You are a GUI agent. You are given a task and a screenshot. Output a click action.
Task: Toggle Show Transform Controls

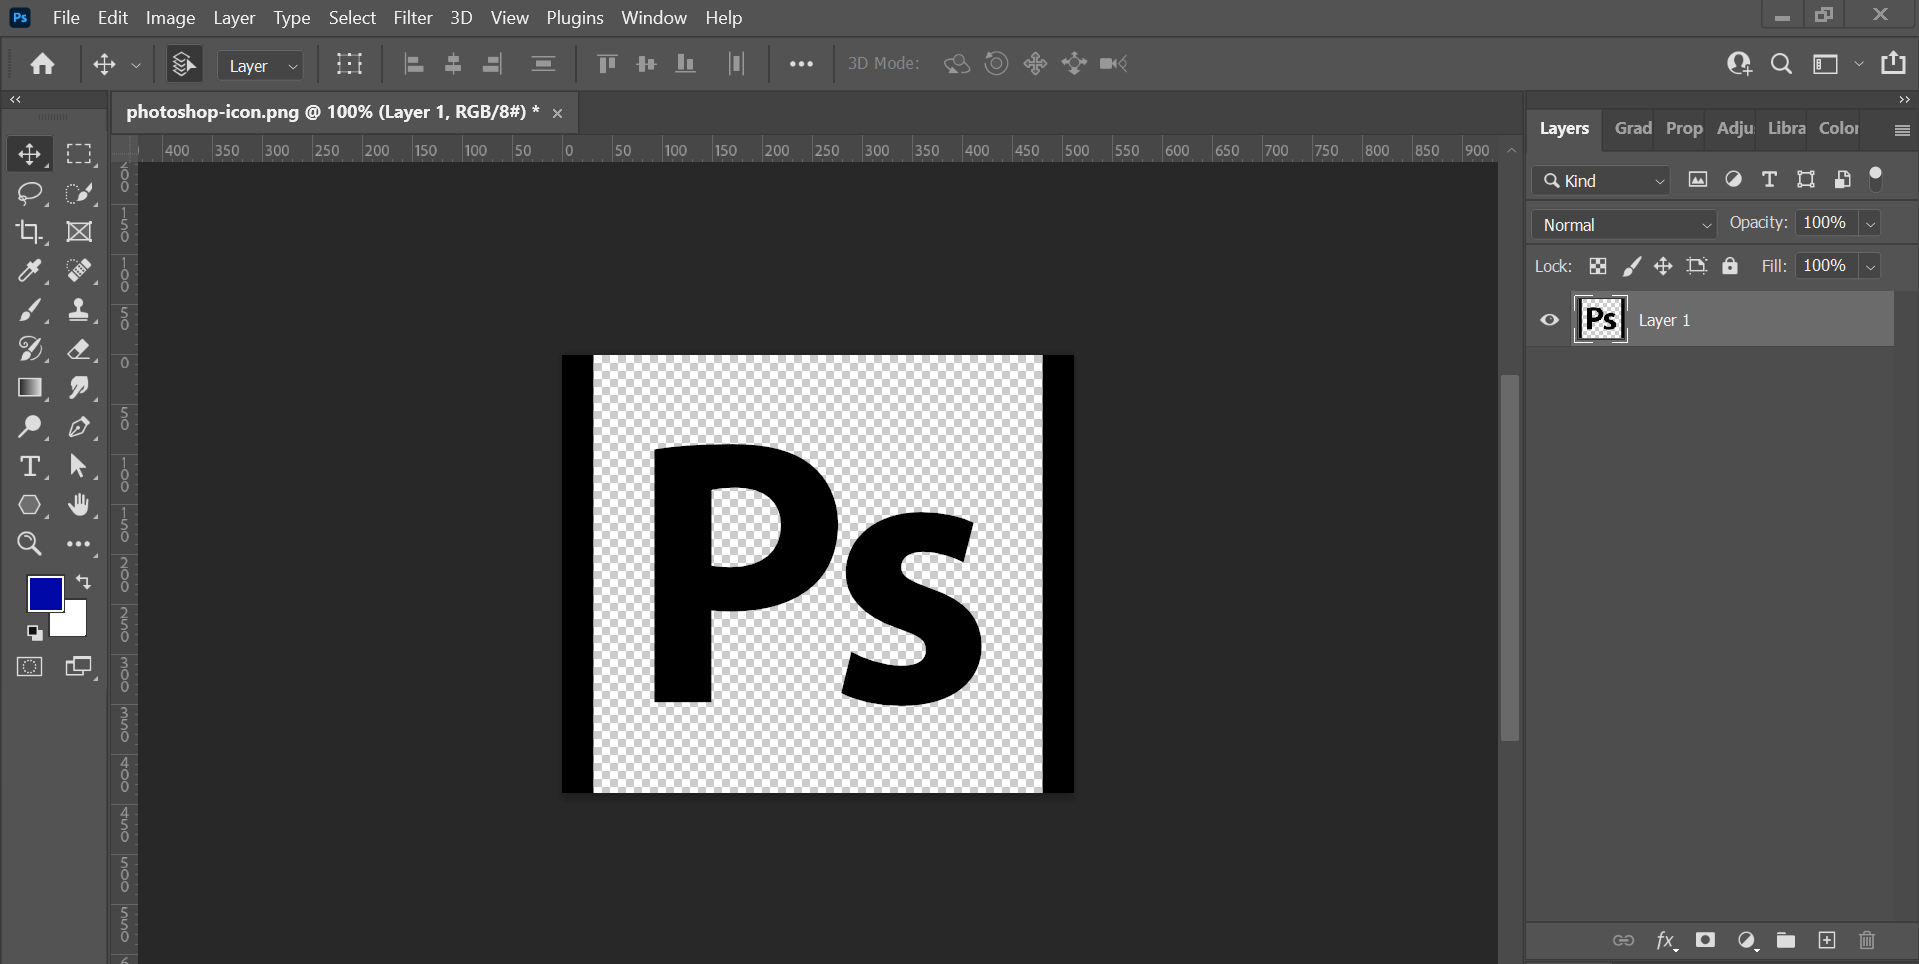pos(349,64)
